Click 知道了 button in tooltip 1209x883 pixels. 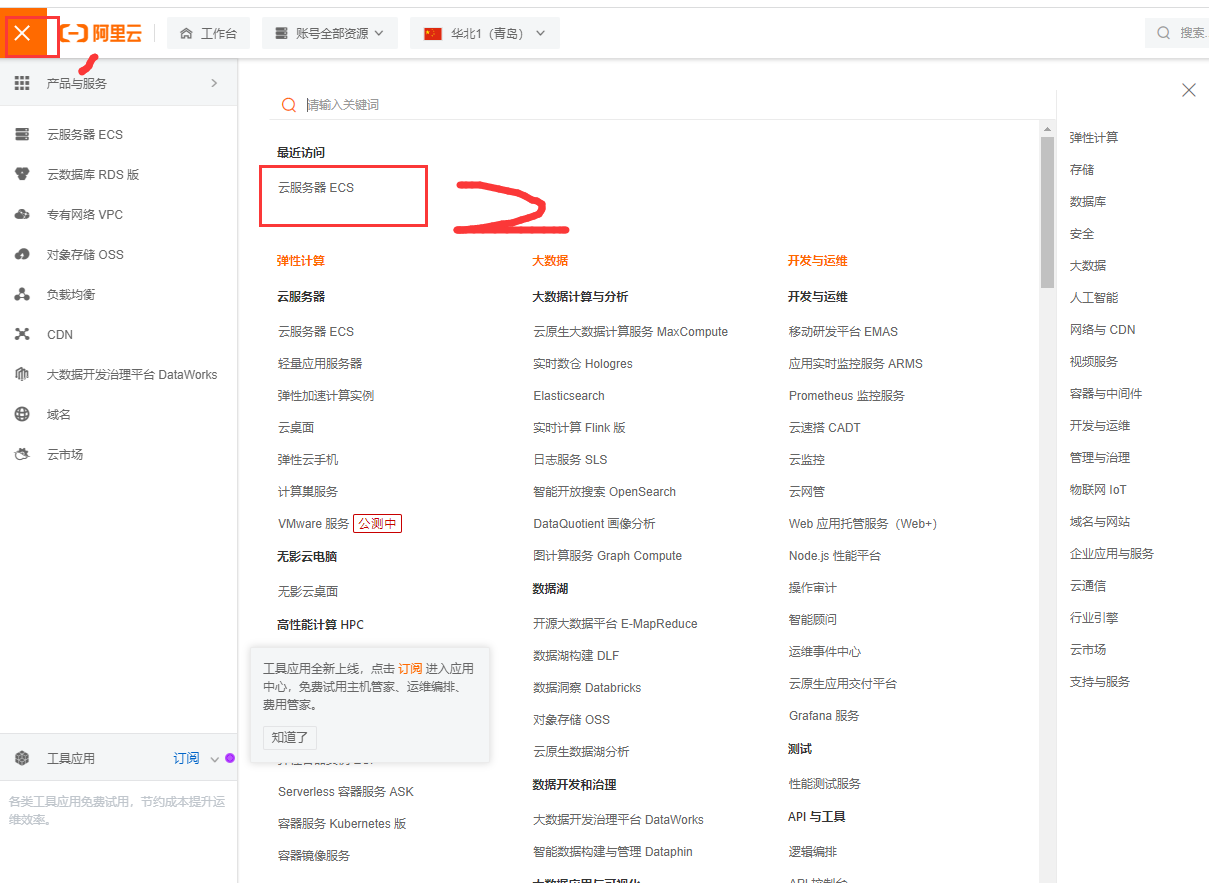pyautogui.click(x=290, y=738)
